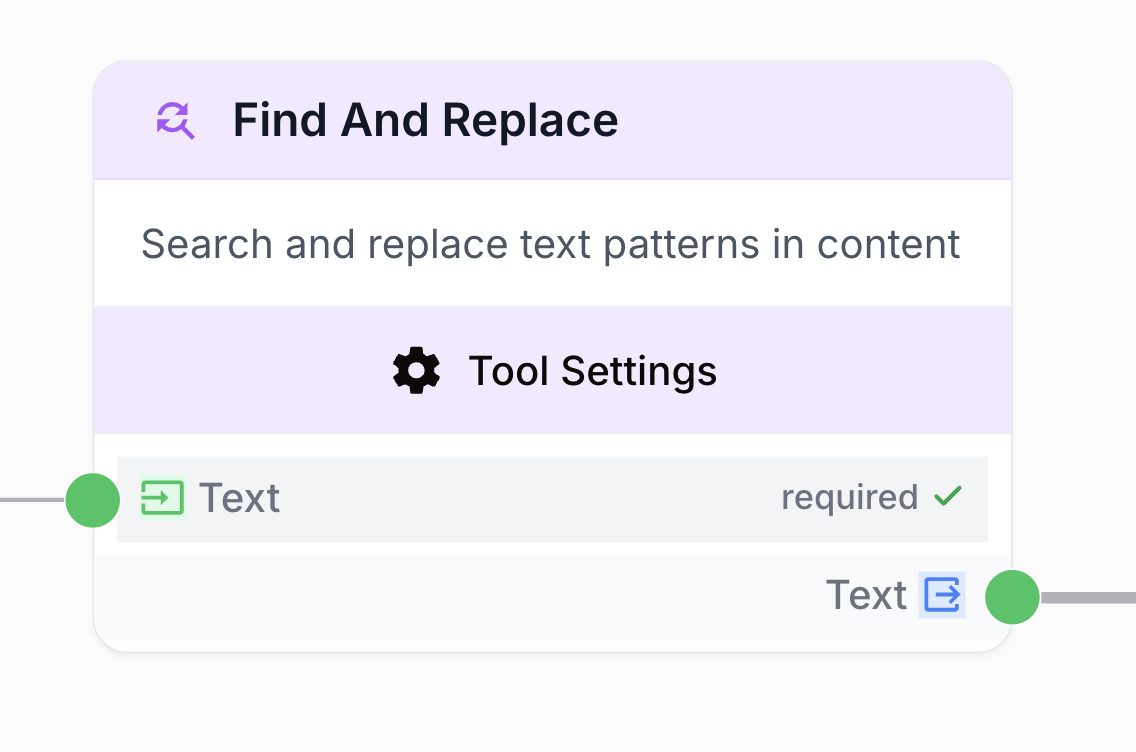Click the green output connector dot

pos(1012,597)
